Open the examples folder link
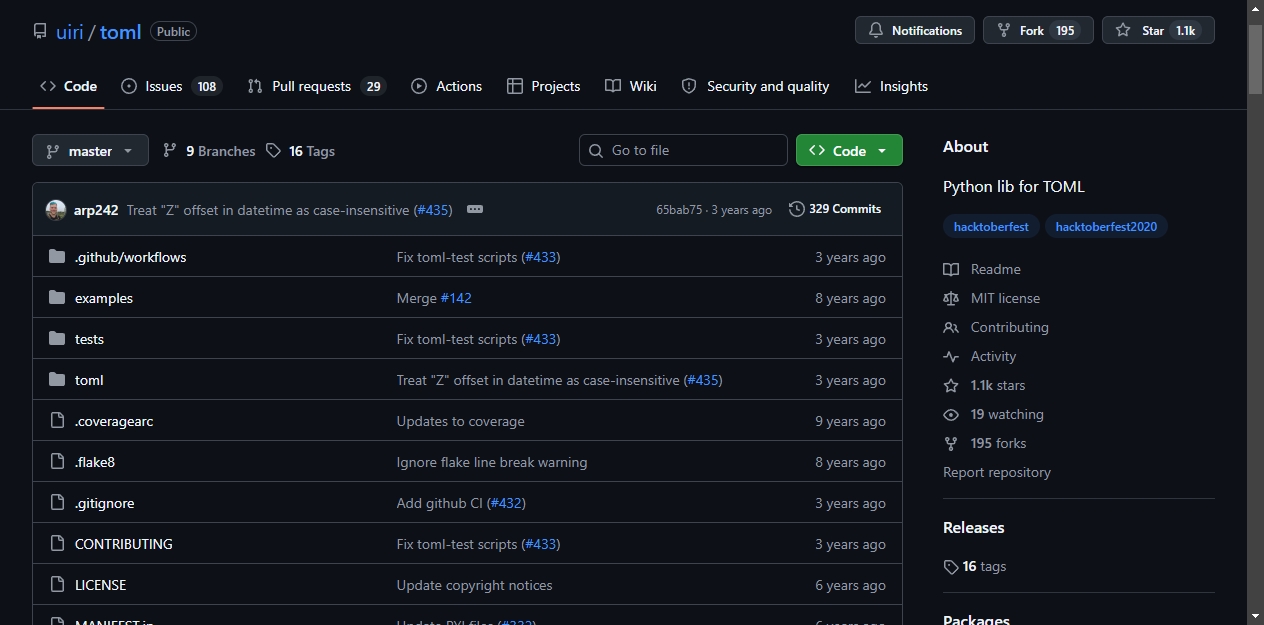 click(104, 298)
